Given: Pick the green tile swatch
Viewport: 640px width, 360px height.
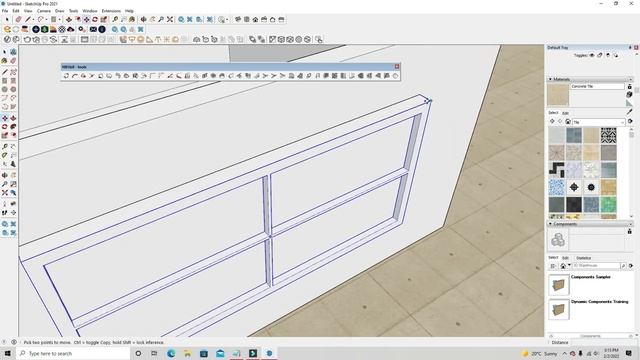Looking at the screenshot, I should [608, 204].
